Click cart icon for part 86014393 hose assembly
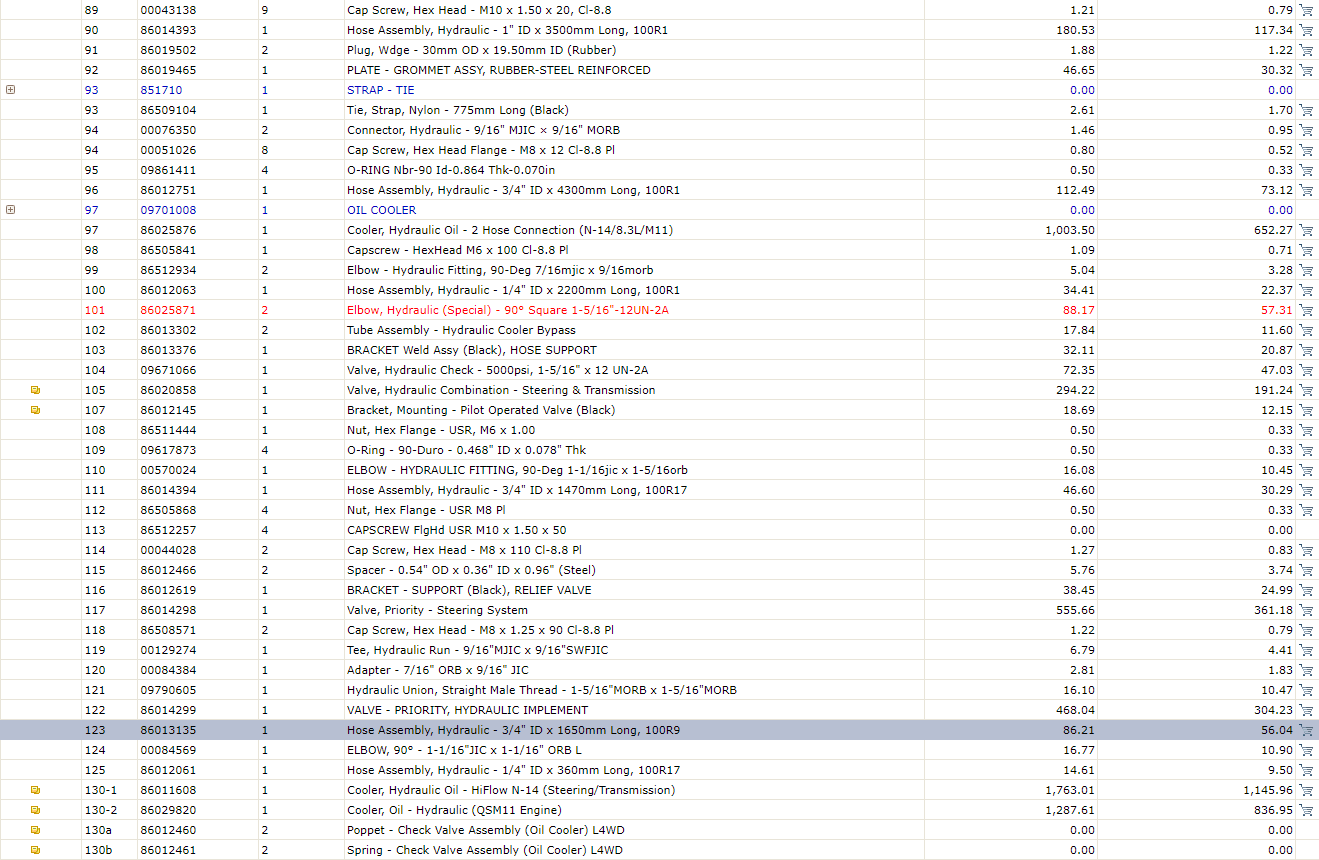This screenshot has height=860, width=1319. point(1306,30)
